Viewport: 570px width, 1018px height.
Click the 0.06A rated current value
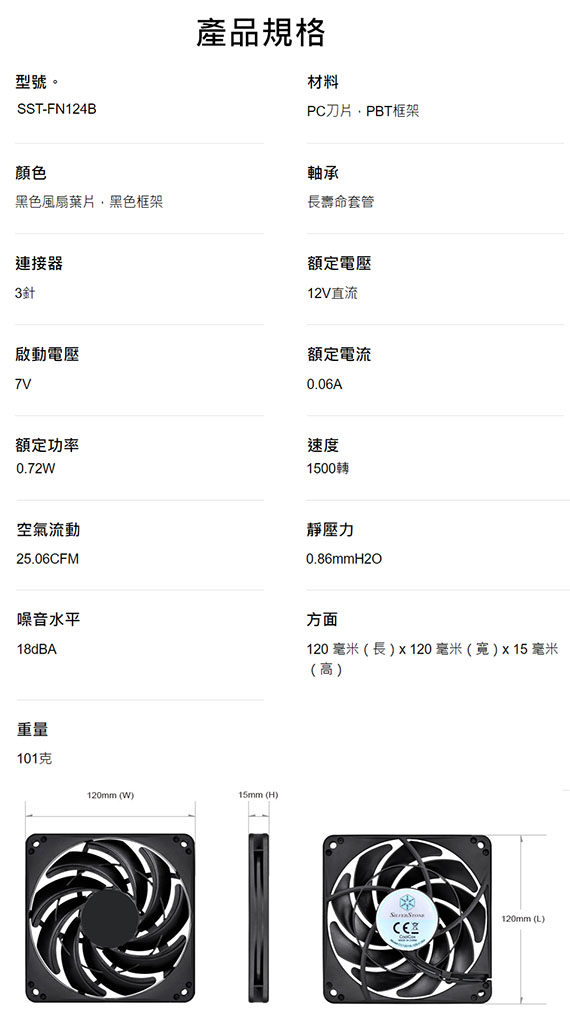point(324,384)
